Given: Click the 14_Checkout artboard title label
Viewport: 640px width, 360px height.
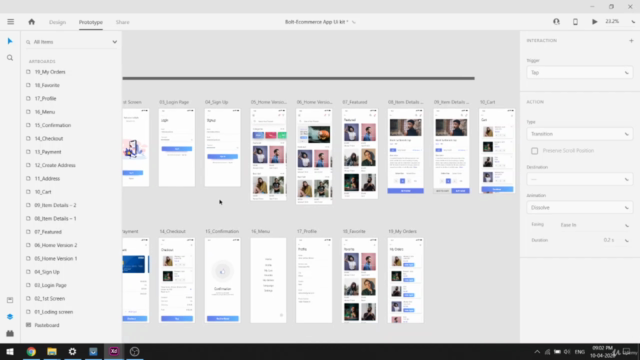Looking at the screenshot, I should 172,231.
